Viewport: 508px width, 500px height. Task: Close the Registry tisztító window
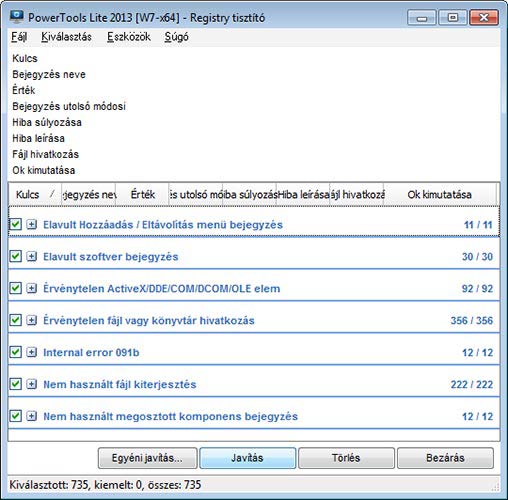point(484,17)
